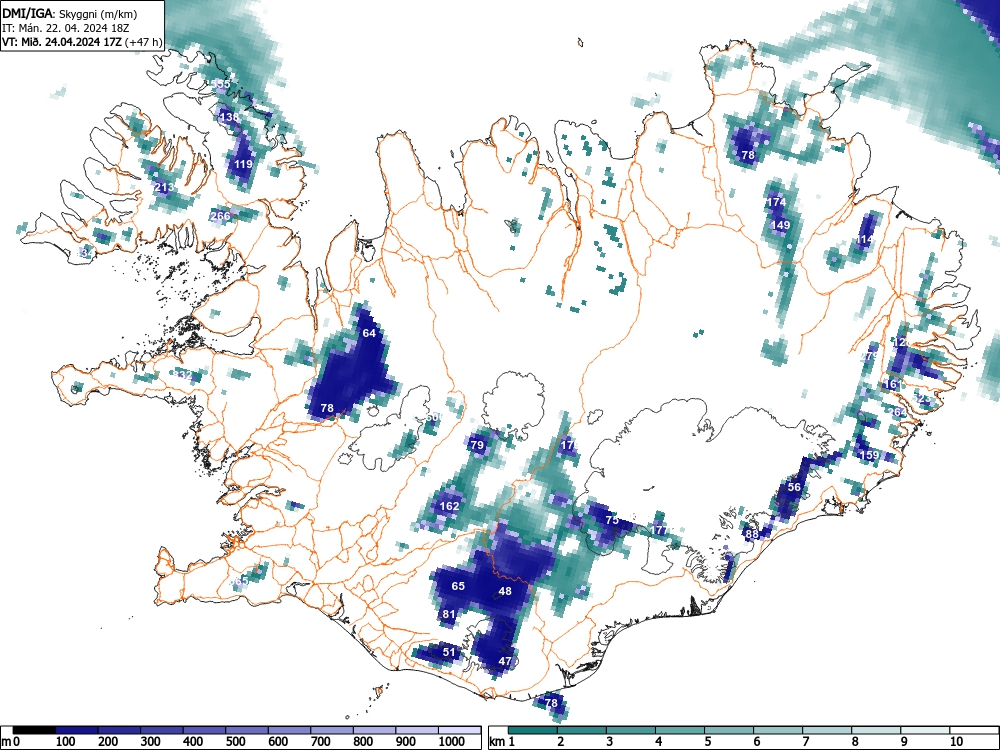Viewport: 1000px width, 750px height.
Task: Click the 'km 1' label on the kilometre legend
Action: click(x=503, y=742)
